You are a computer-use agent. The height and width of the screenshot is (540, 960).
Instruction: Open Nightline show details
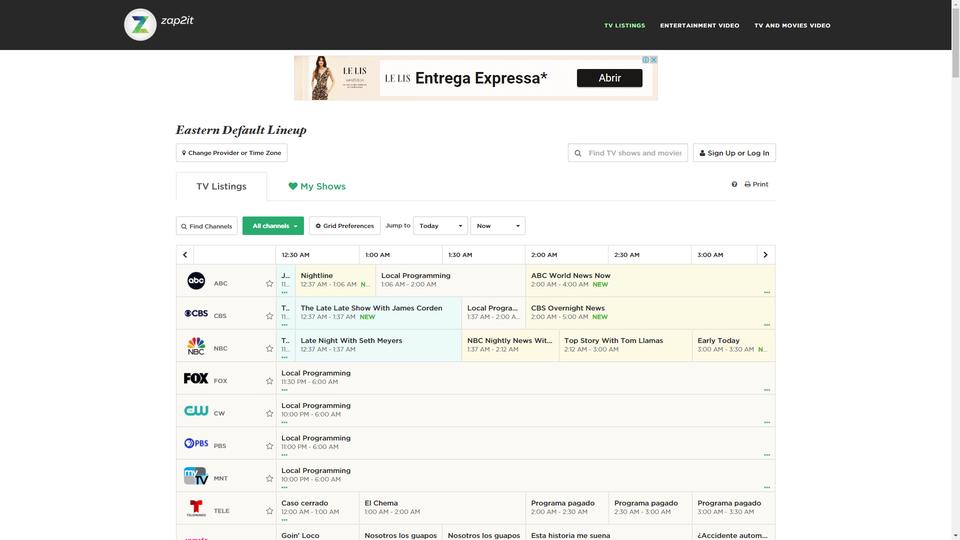point(335,280)
